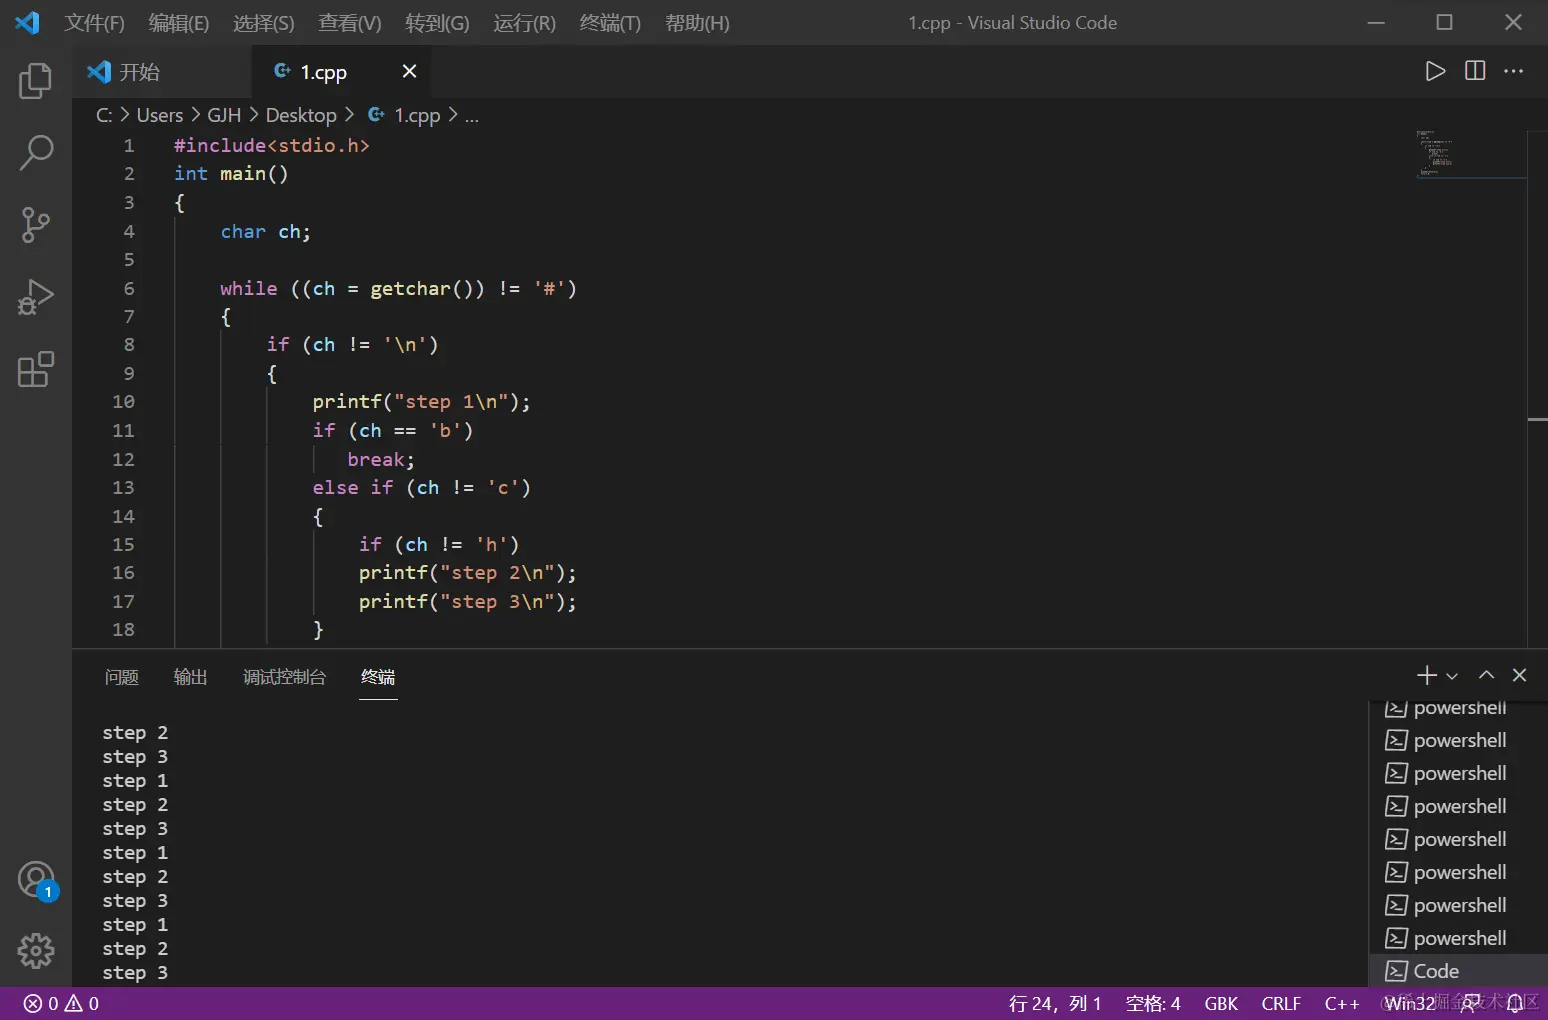Expand the GJH breadcrumb segment
Image resolution: width=1548 pixels, height=1020 pixels.
[x=224, y=116]
